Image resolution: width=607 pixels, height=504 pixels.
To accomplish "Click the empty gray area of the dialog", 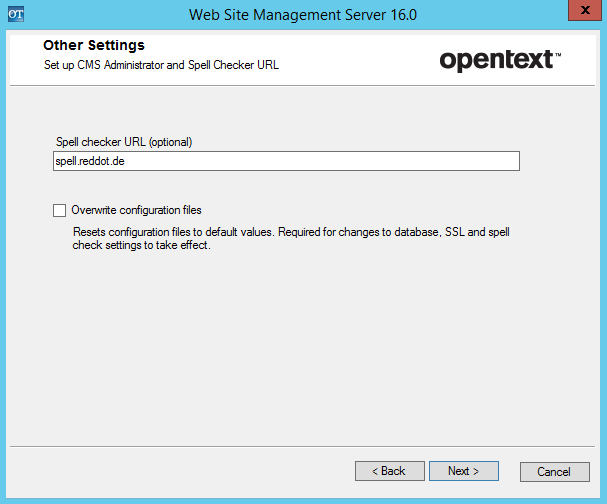I will tap(302, 348).
